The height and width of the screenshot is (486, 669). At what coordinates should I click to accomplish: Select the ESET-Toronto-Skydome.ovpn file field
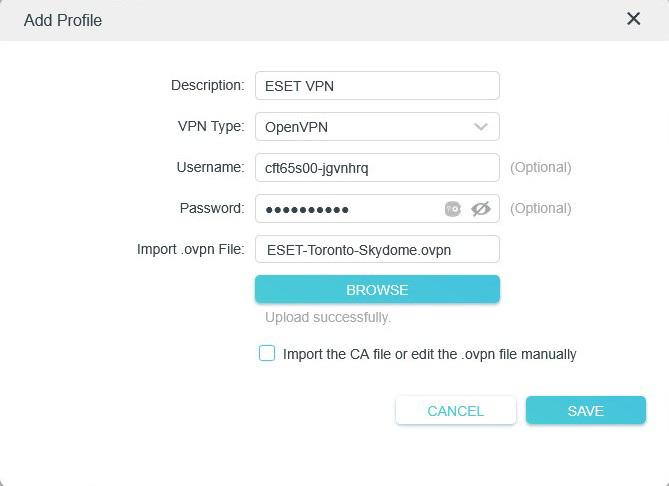pos(376,249)
